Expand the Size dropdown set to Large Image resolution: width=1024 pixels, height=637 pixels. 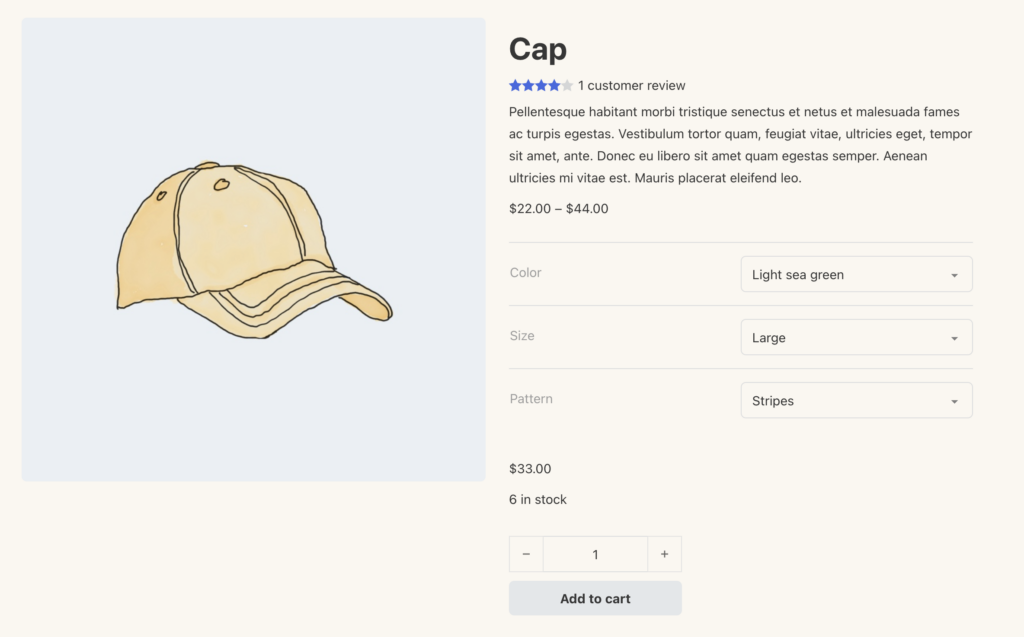click(x=856, y=337)
